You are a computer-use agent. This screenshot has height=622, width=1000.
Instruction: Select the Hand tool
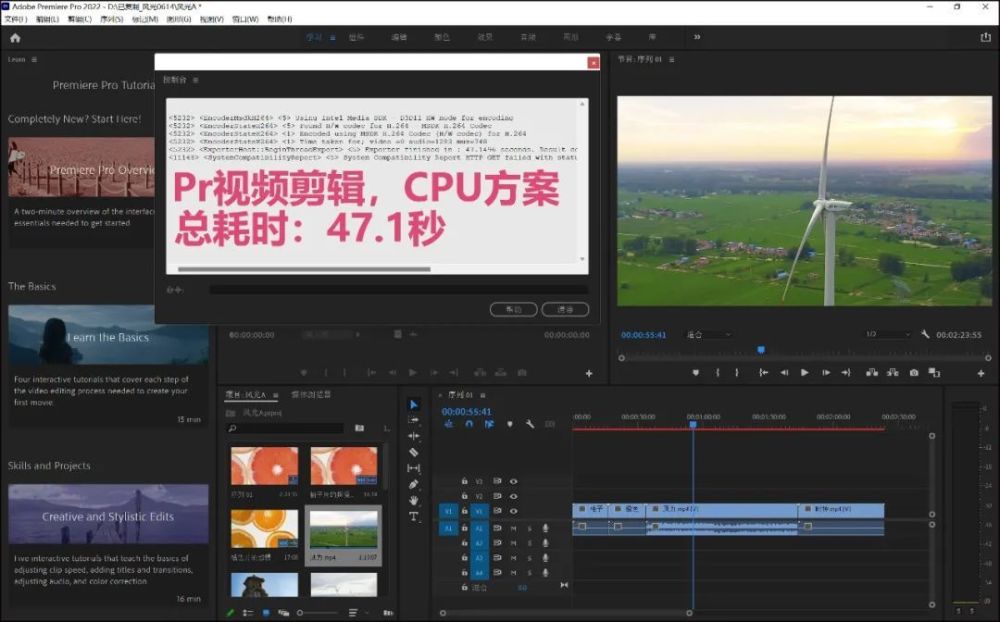click(x=414, y=500)
